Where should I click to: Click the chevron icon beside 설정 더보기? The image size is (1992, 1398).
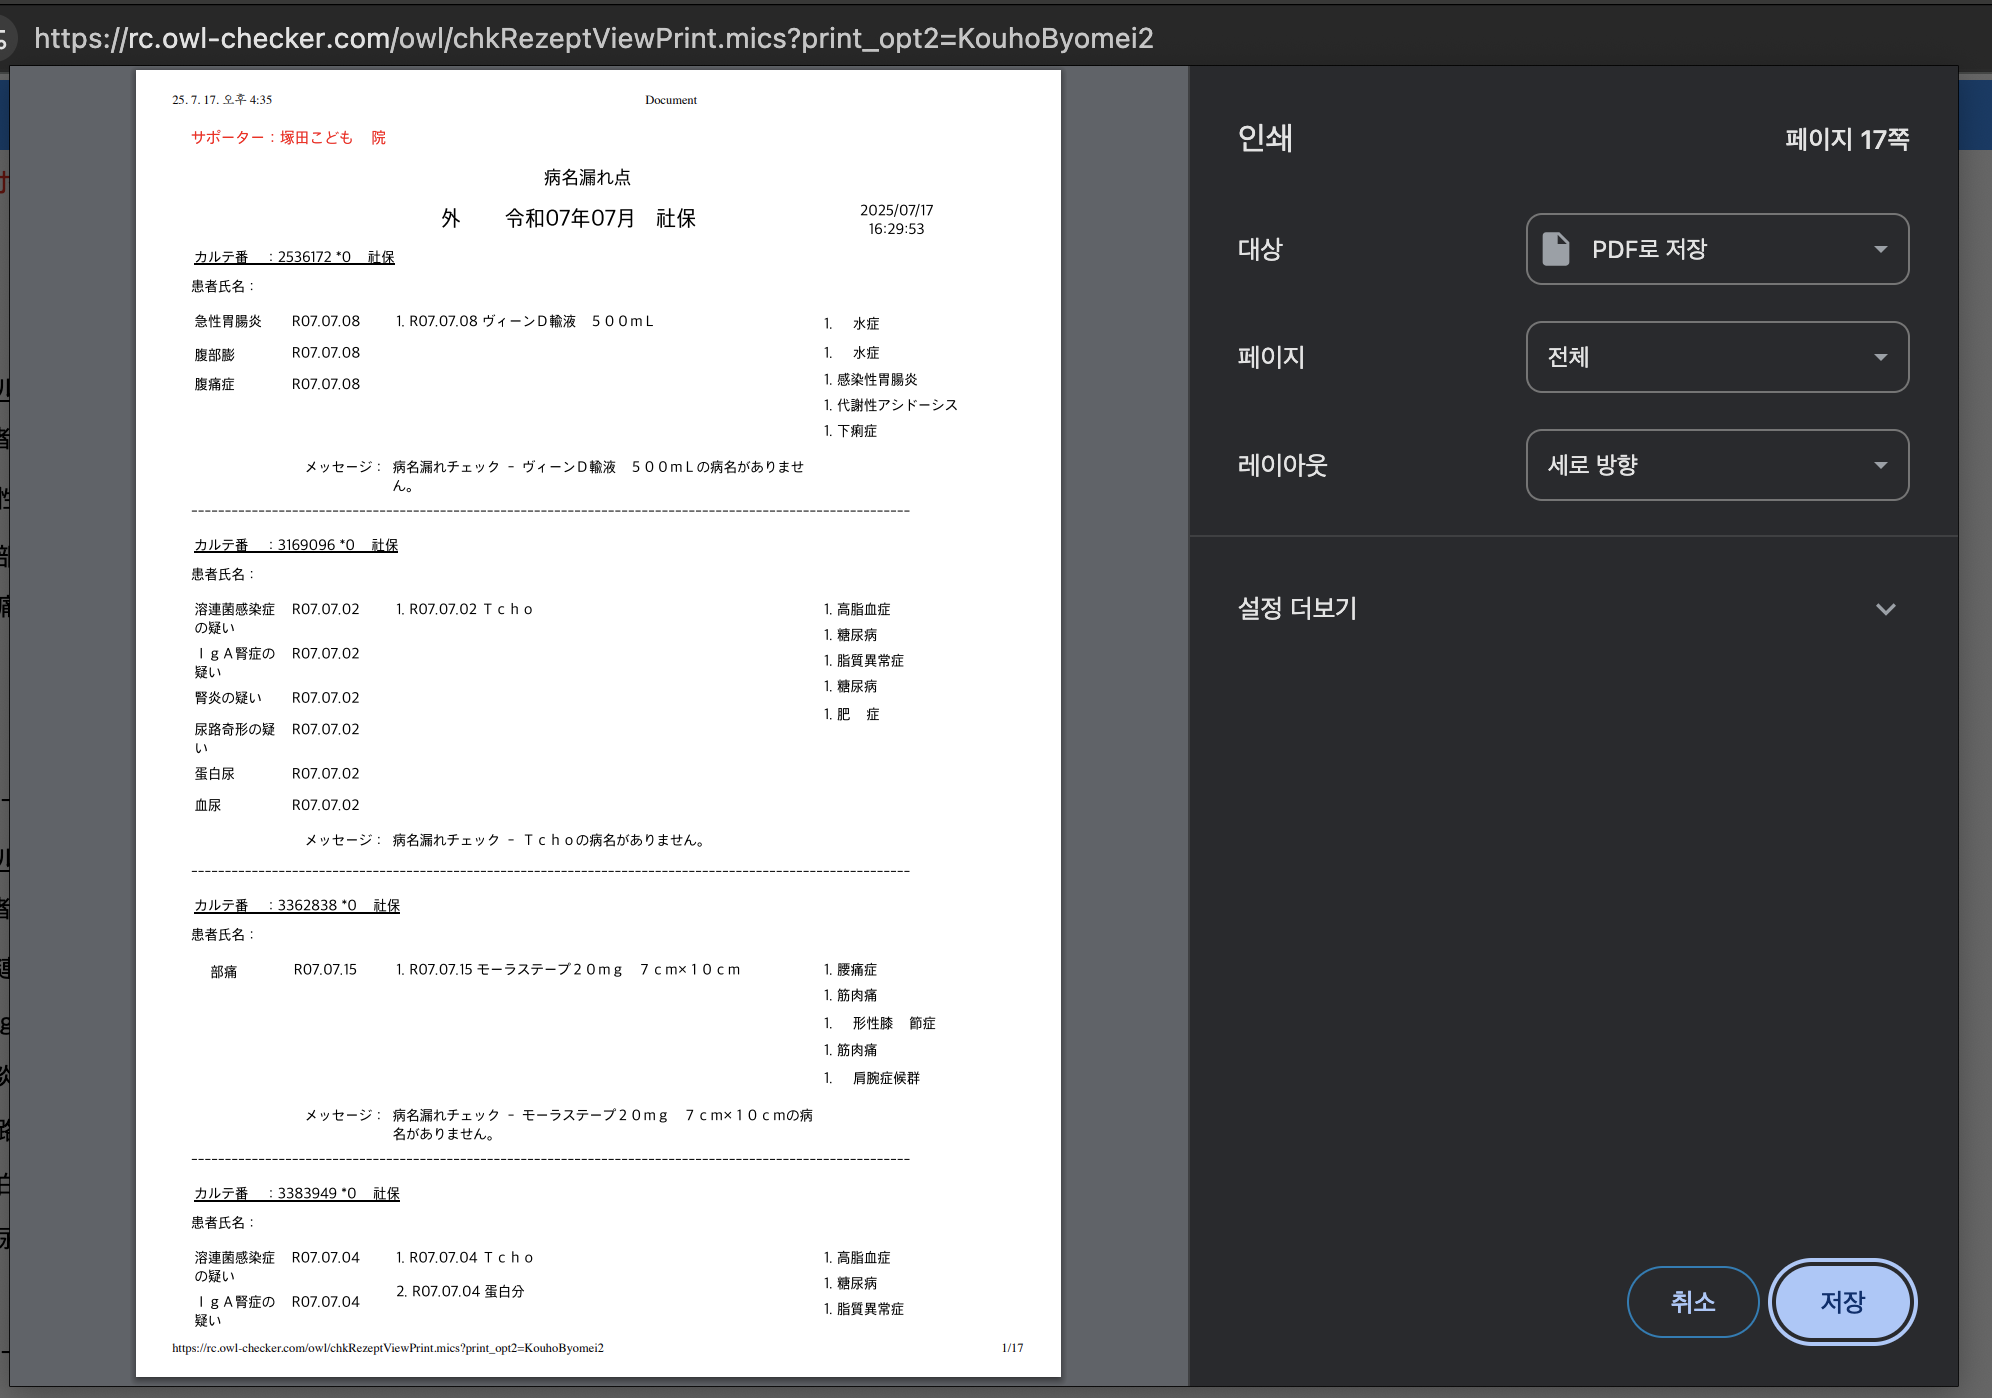click(1885, 609)
